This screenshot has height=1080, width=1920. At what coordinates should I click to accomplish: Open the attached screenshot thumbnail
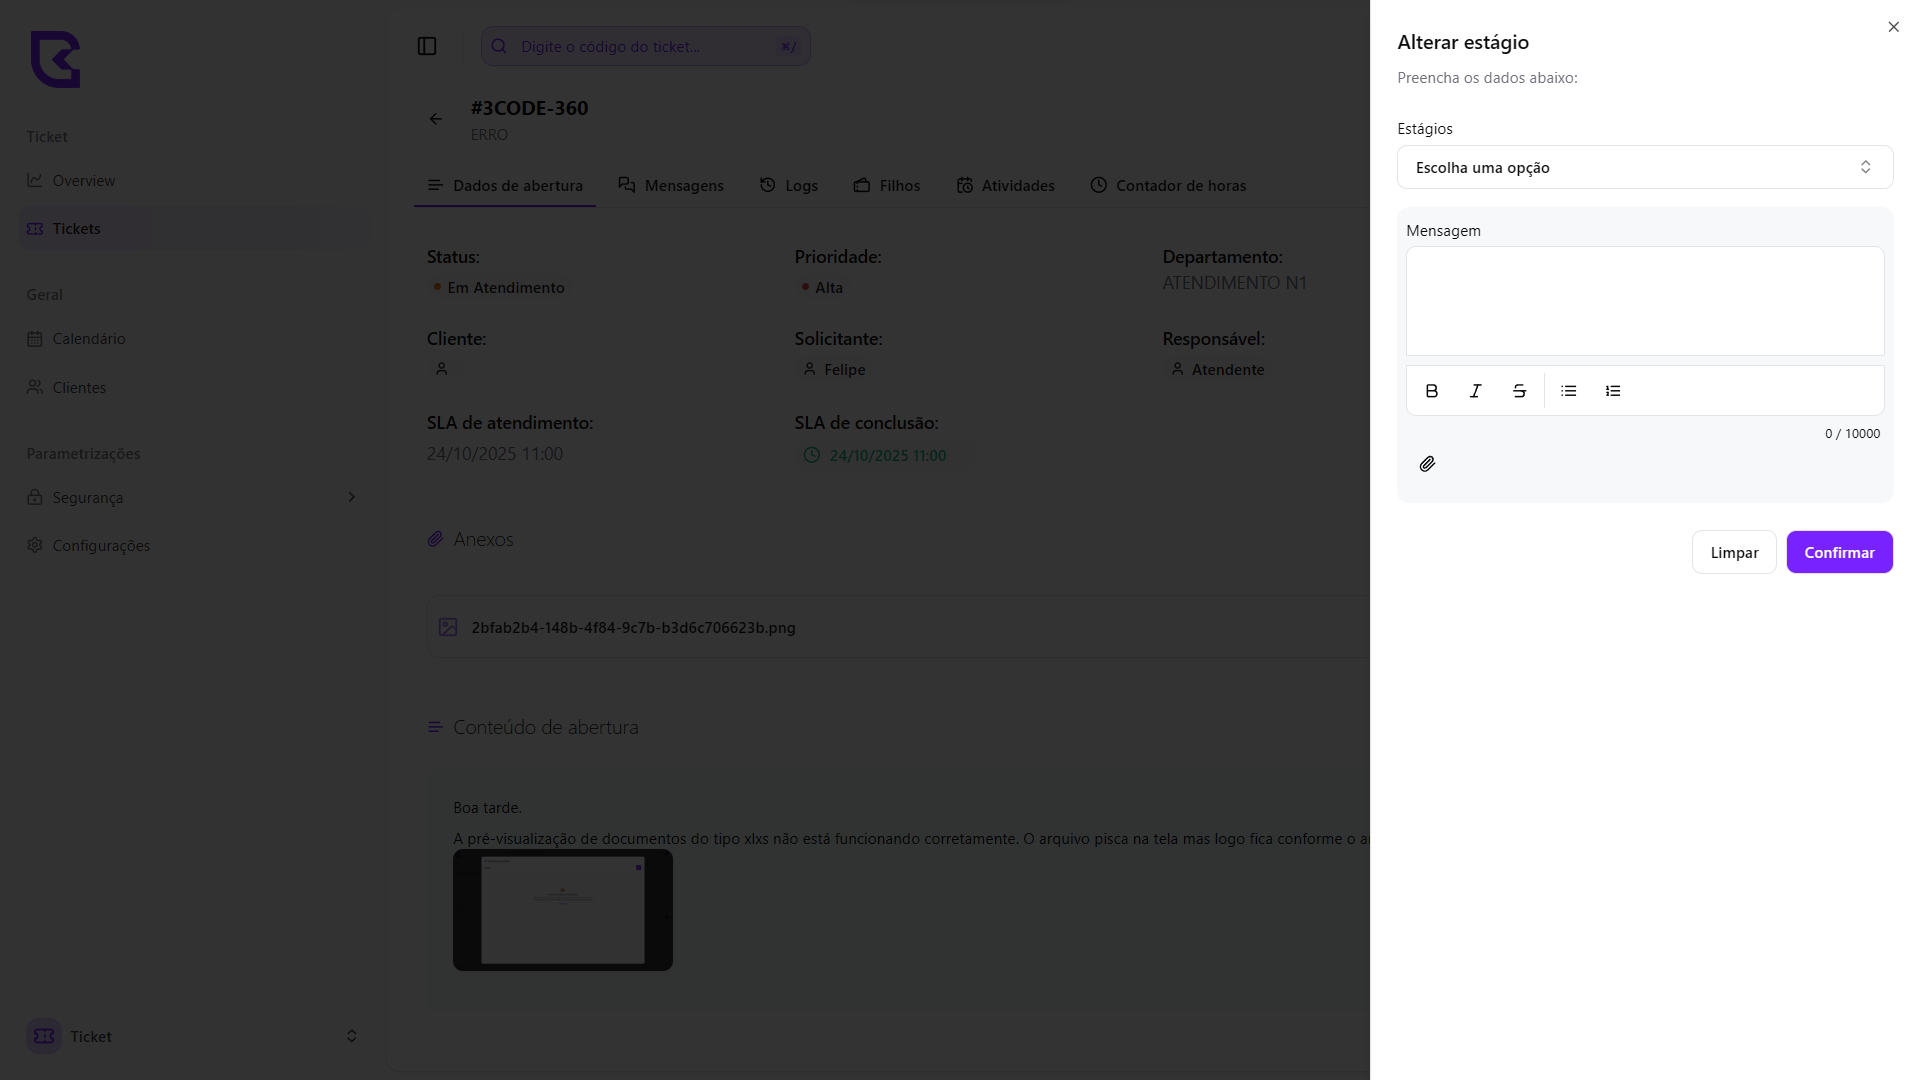(x=563, y=910)
